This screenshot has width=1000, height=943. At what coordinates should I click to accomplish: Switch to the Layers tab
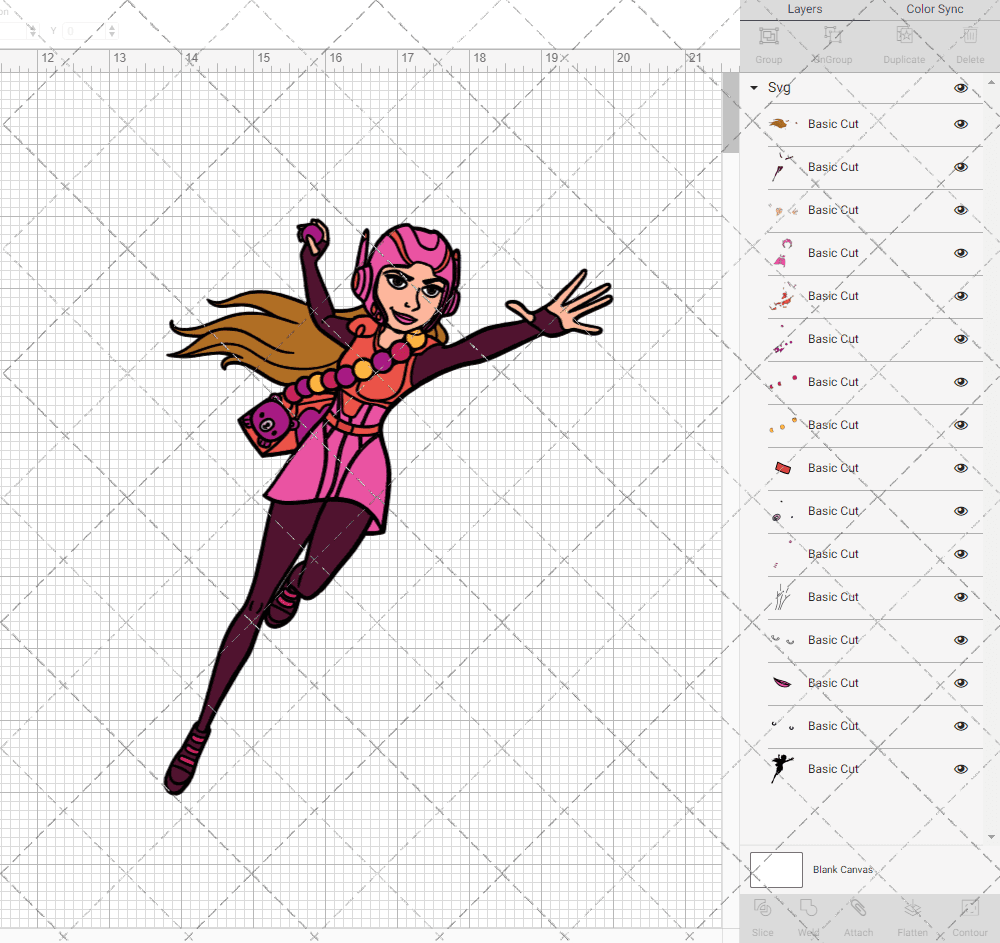[x=804, y=10]
